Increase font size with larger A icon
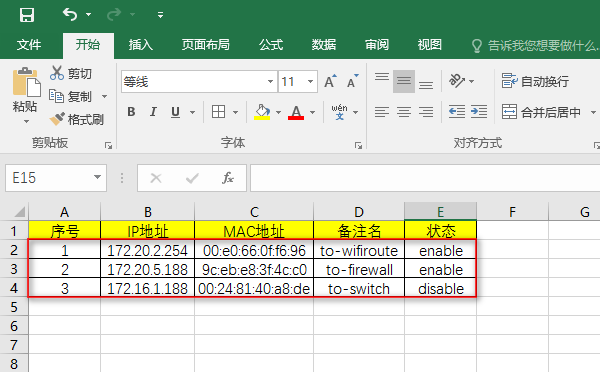The image size is (600, 372). (x=330, y=81)
